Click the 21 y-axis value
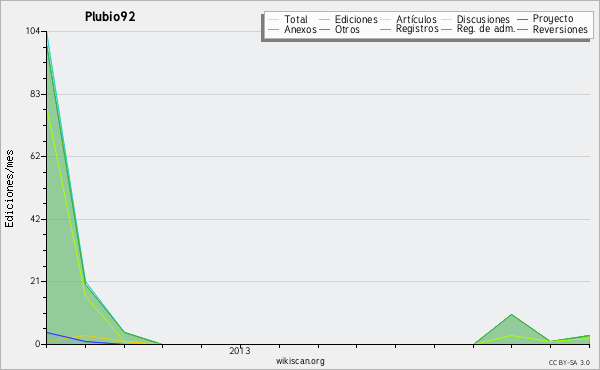The height and width of the screenshot is (370, 600). pos(35,281)
